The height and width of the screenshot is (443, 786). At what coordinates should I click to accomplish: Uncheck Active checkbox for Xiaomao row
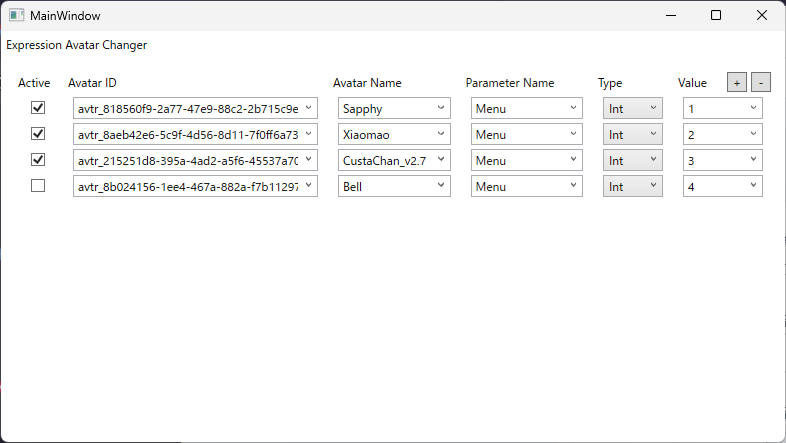[38, 134]
